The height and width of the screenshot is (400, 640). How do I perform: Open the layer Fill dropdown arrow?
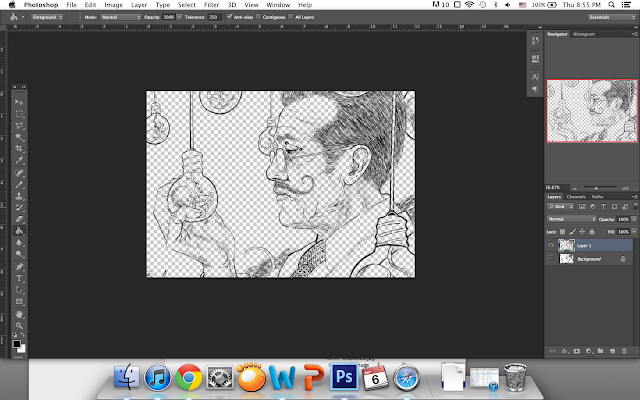click(x=634, y=231)
